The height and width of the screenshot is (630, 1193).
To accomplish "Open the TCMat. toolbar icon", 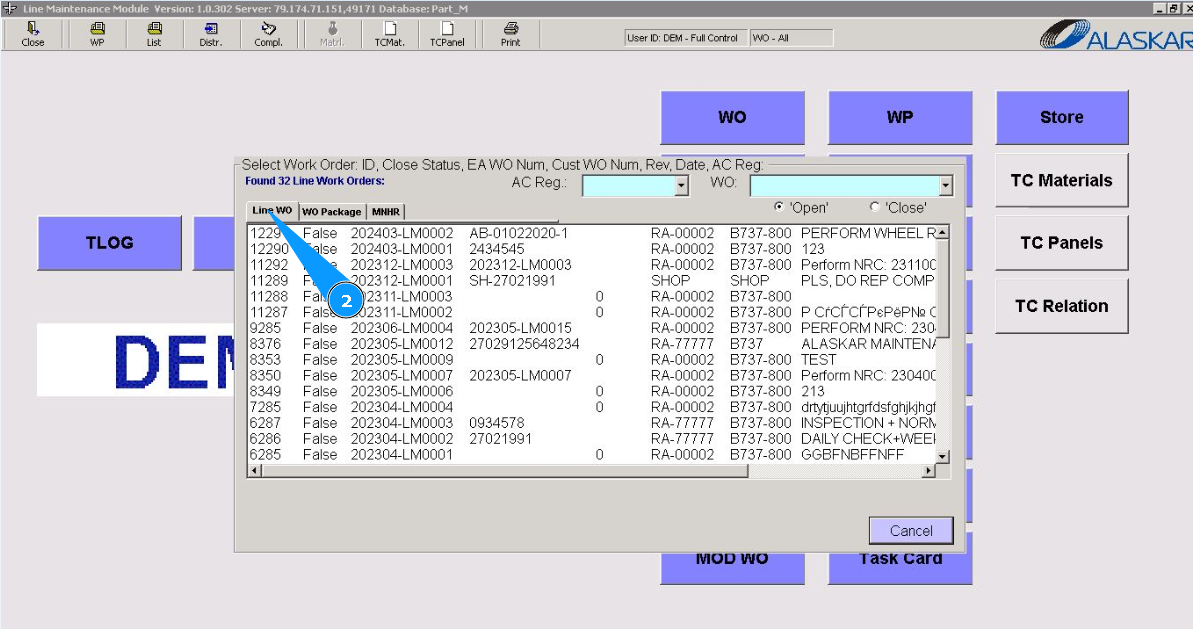I will 389,34.
